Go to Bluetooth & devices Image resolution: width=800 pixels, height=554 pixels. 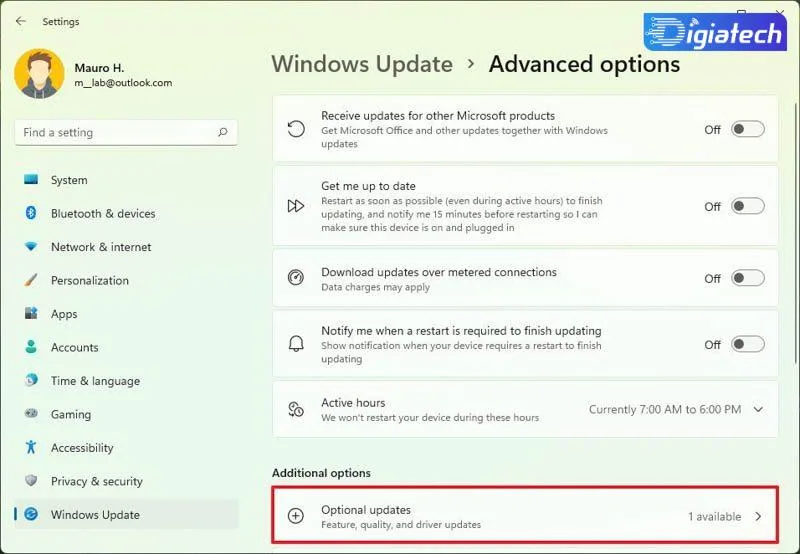click(x=126, y=213)
